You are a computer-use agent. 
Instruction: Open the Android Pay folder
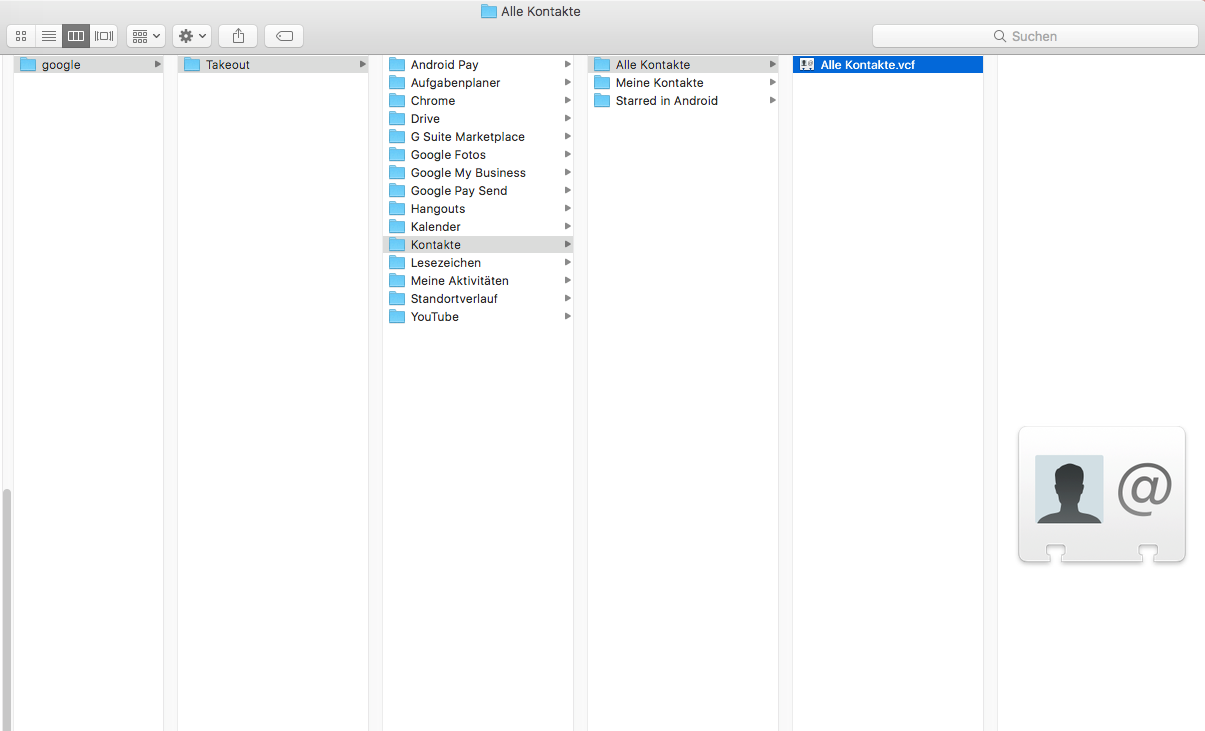pos(478,64)
